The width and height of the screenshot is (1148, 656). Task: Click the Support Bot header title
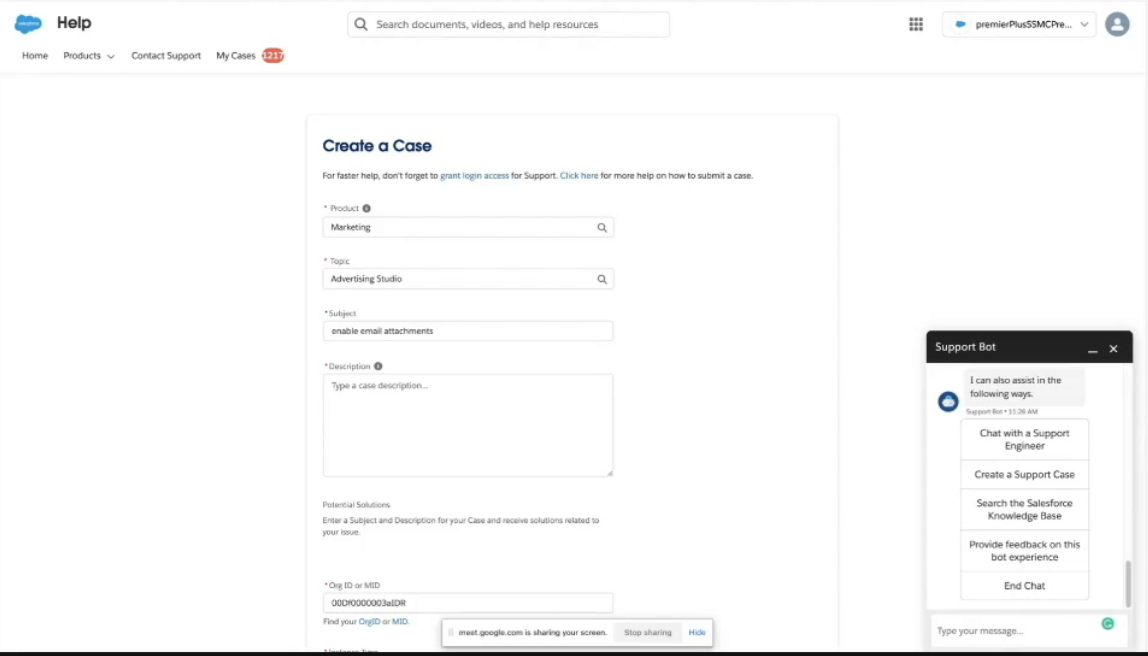(x=965, y=347)
